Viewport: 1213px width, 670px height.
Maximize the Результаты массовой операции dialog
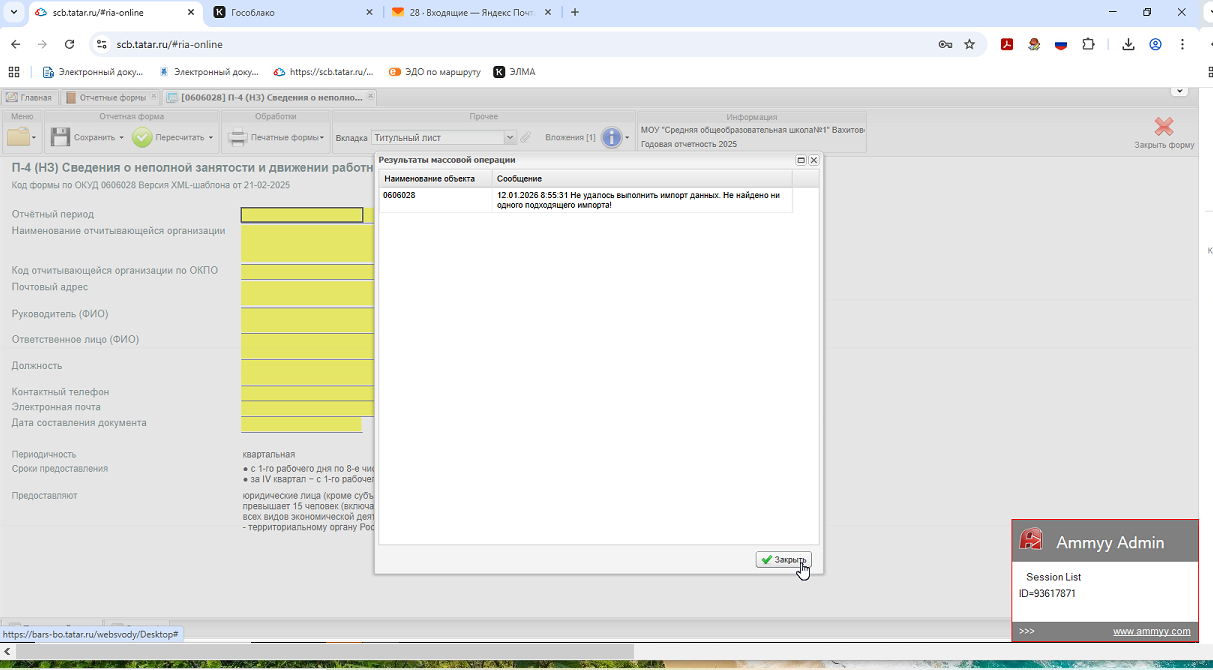click(801, 160)
